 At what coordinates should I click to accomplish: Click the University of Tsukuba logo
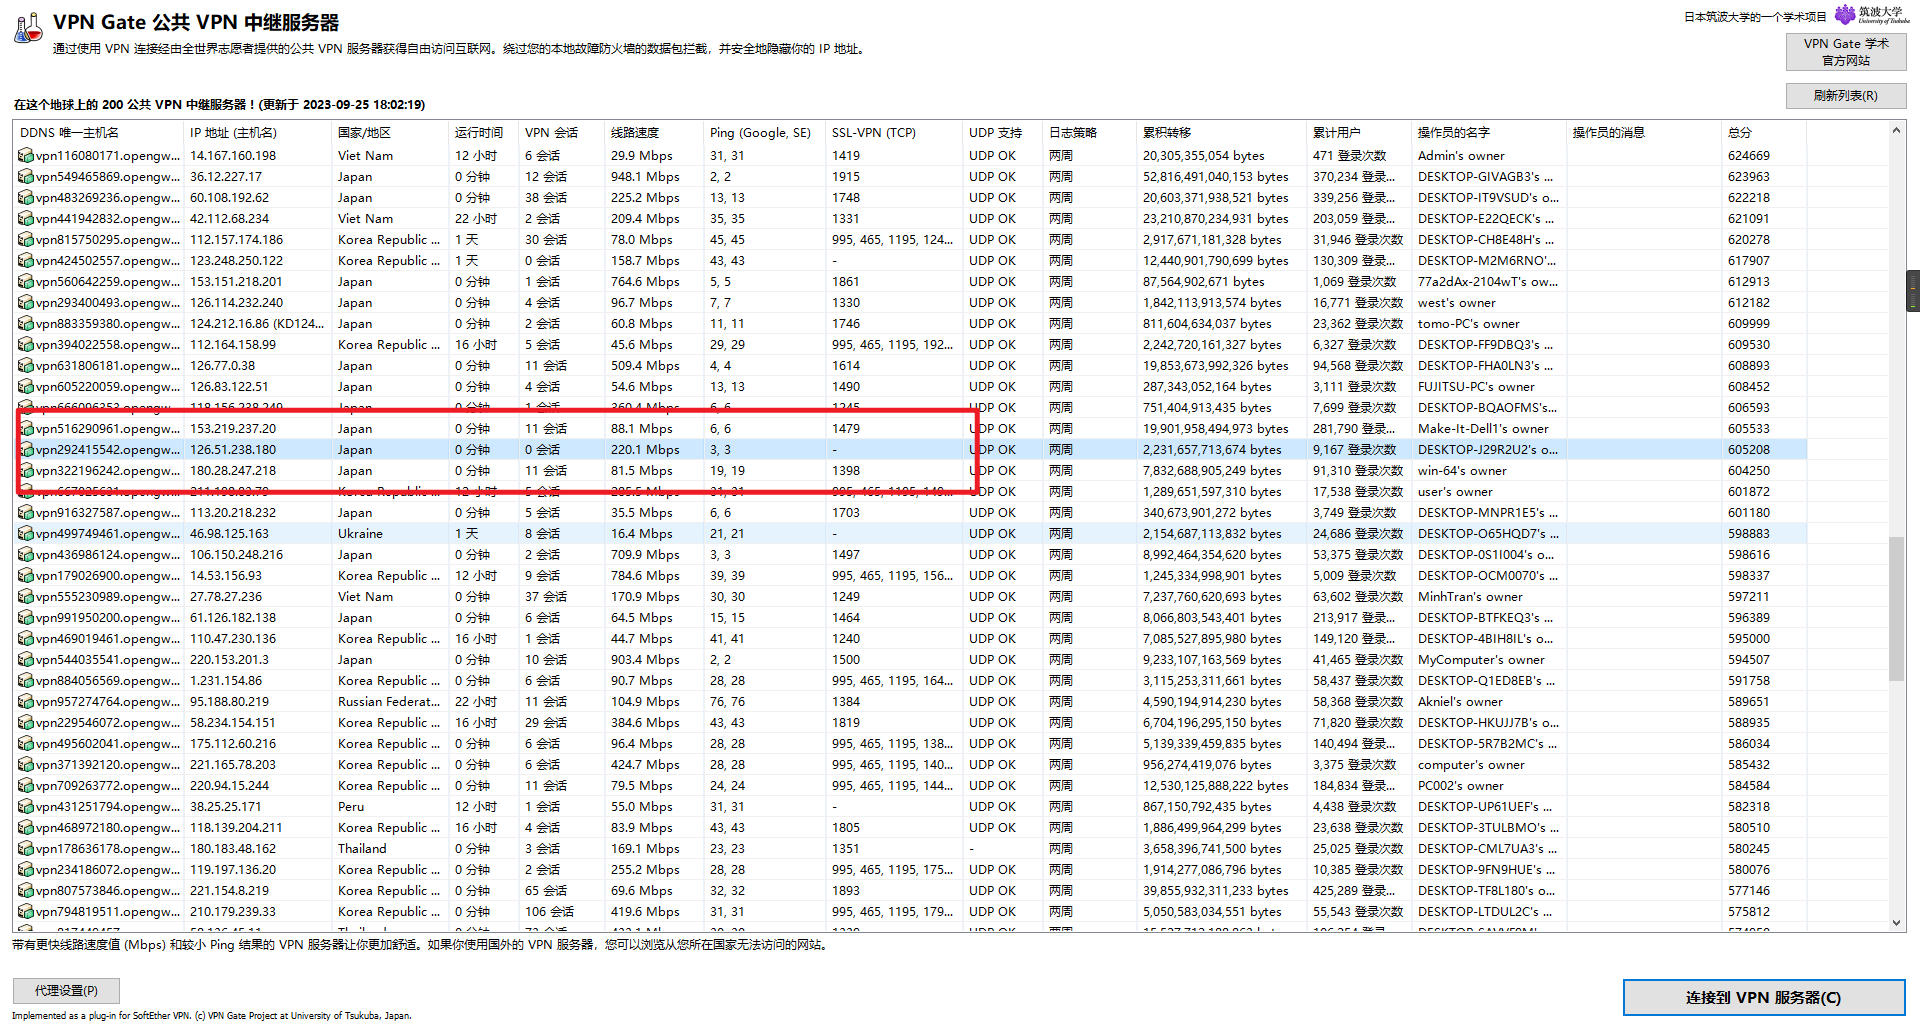point(1871,14)
